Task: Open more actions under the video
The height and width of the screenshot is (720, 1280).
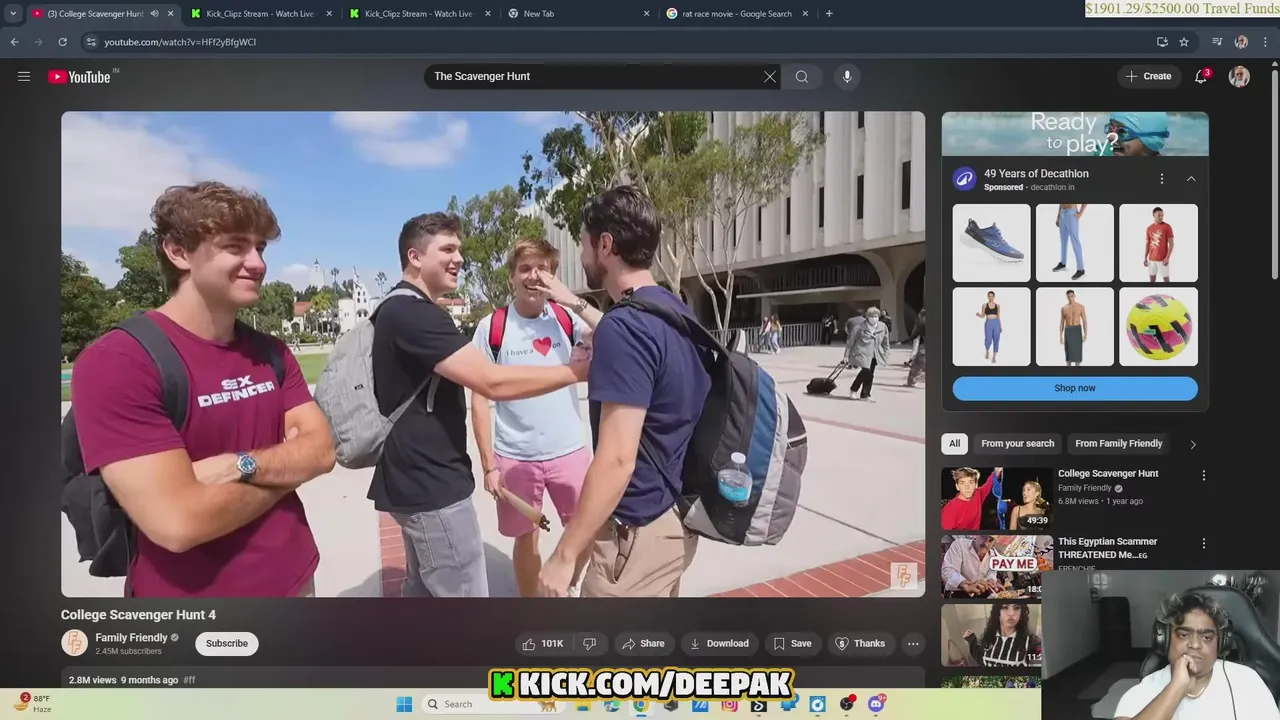Action: point(913,644)
